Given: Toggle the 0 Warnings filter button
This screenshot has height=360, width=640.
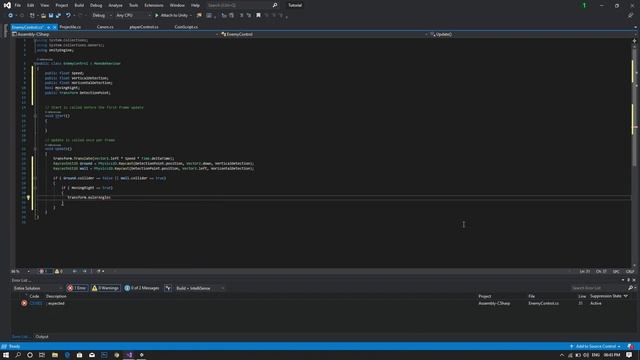Looking at the screenshot, I should pyautogui.click(x=105, y=288).
